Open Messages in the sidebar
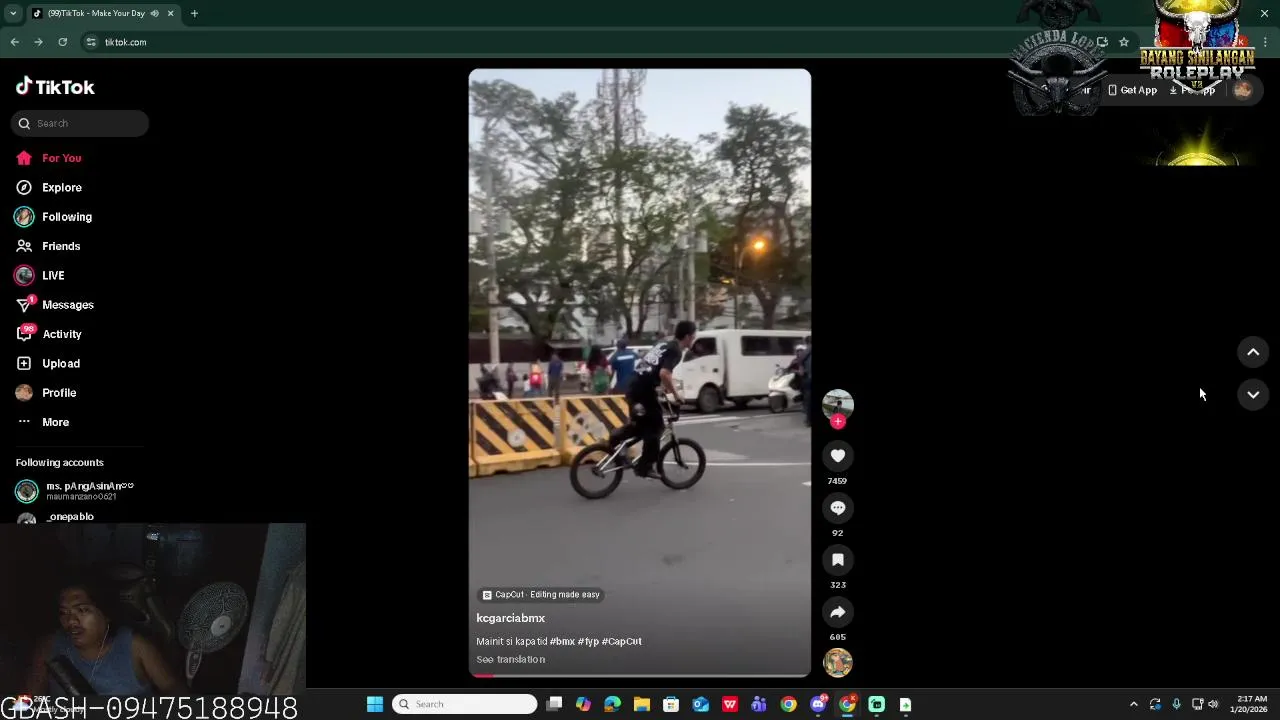Viewport: 1280px width, 720px height. 67,304
